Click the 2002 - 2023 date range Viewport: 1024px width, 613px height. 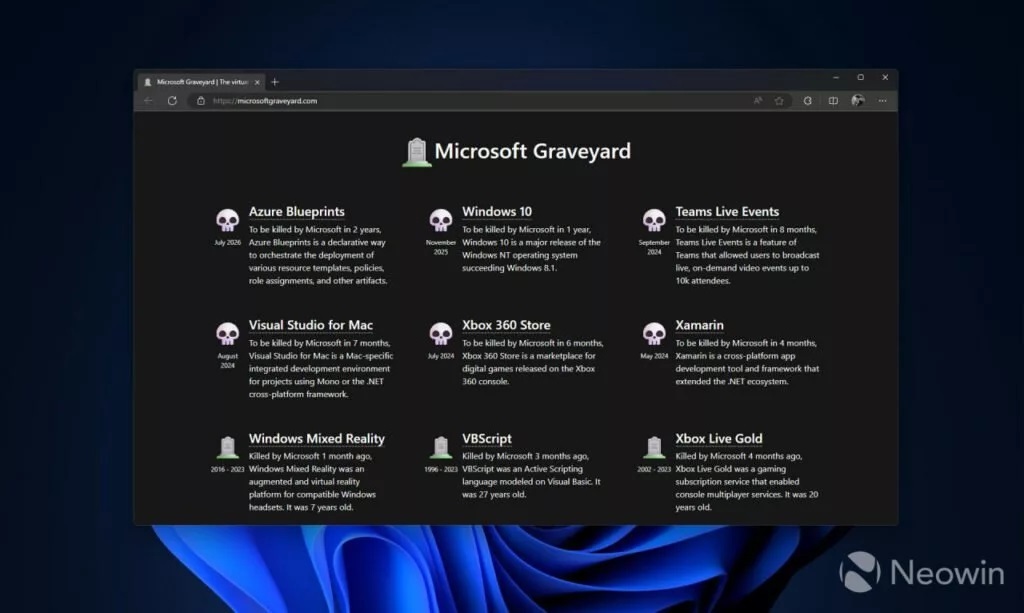654,469
